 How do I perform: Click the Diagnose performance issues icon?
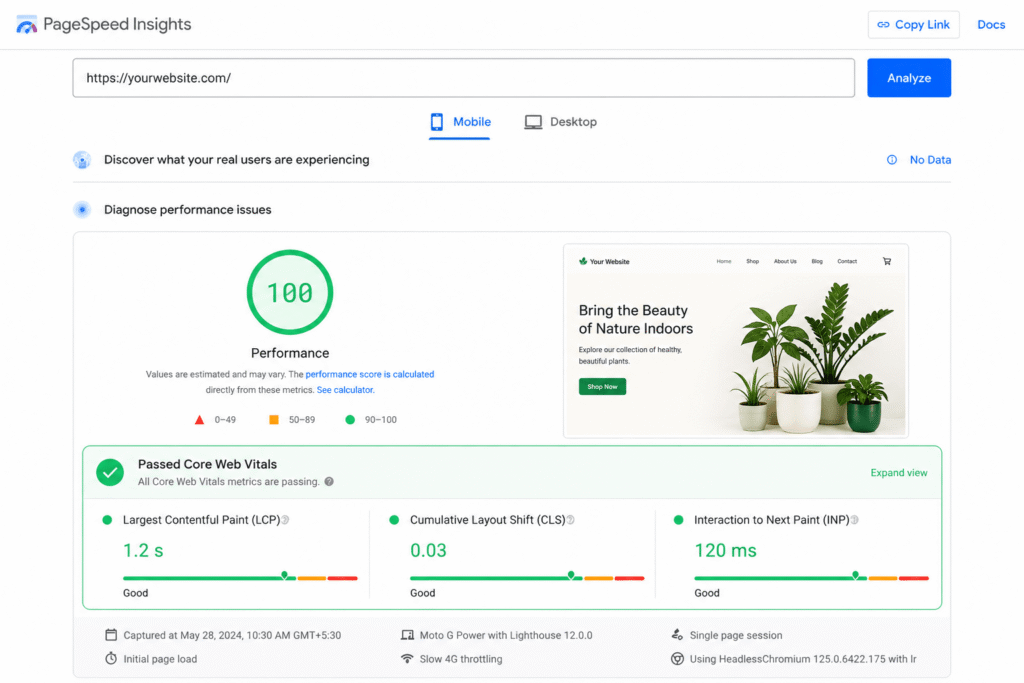point(82,210)
